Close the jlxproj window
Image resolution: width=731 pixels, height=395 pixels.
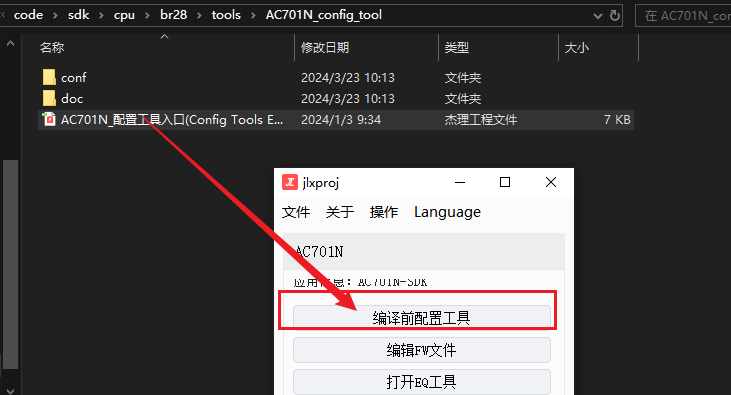pyautogui.click(x=551, y=182)
